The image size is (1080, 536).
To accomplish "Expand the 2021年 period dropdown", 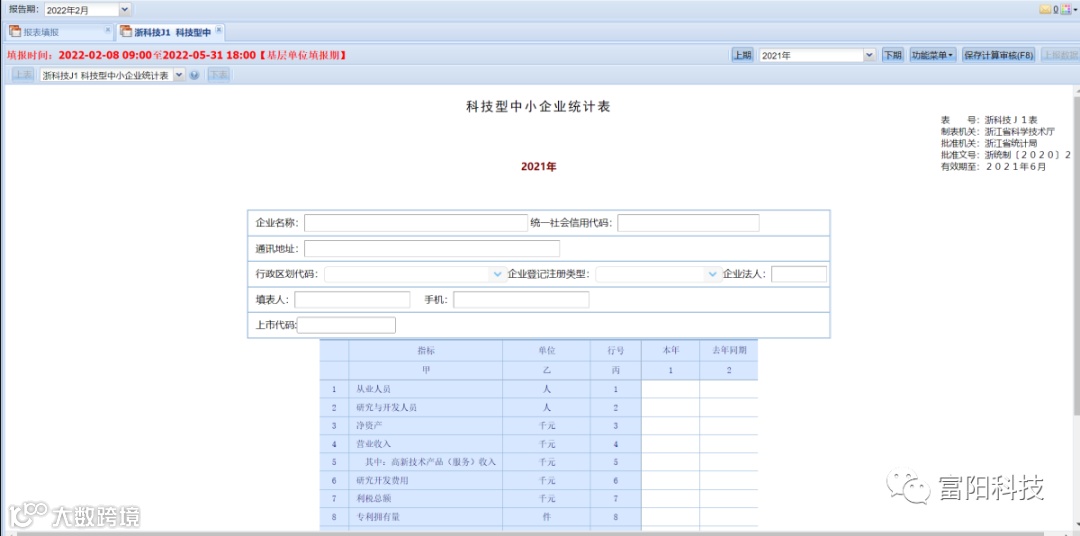I will (x=869, y=55).
